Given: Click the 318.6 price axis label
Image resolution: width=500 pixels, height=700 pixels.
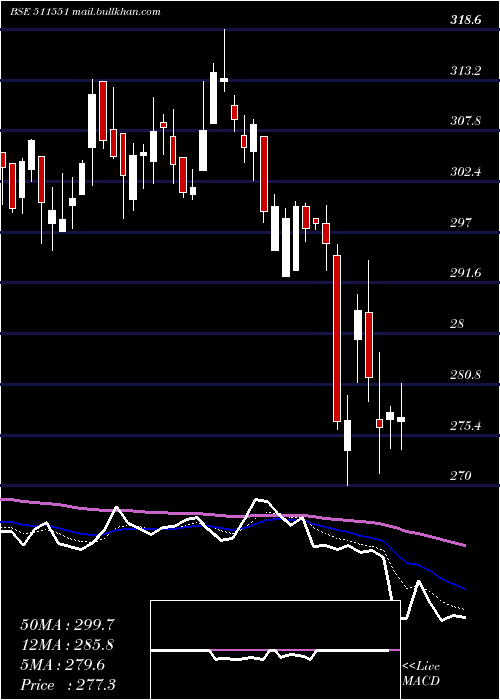Looking at the screenshot, I should click(466, 20).
